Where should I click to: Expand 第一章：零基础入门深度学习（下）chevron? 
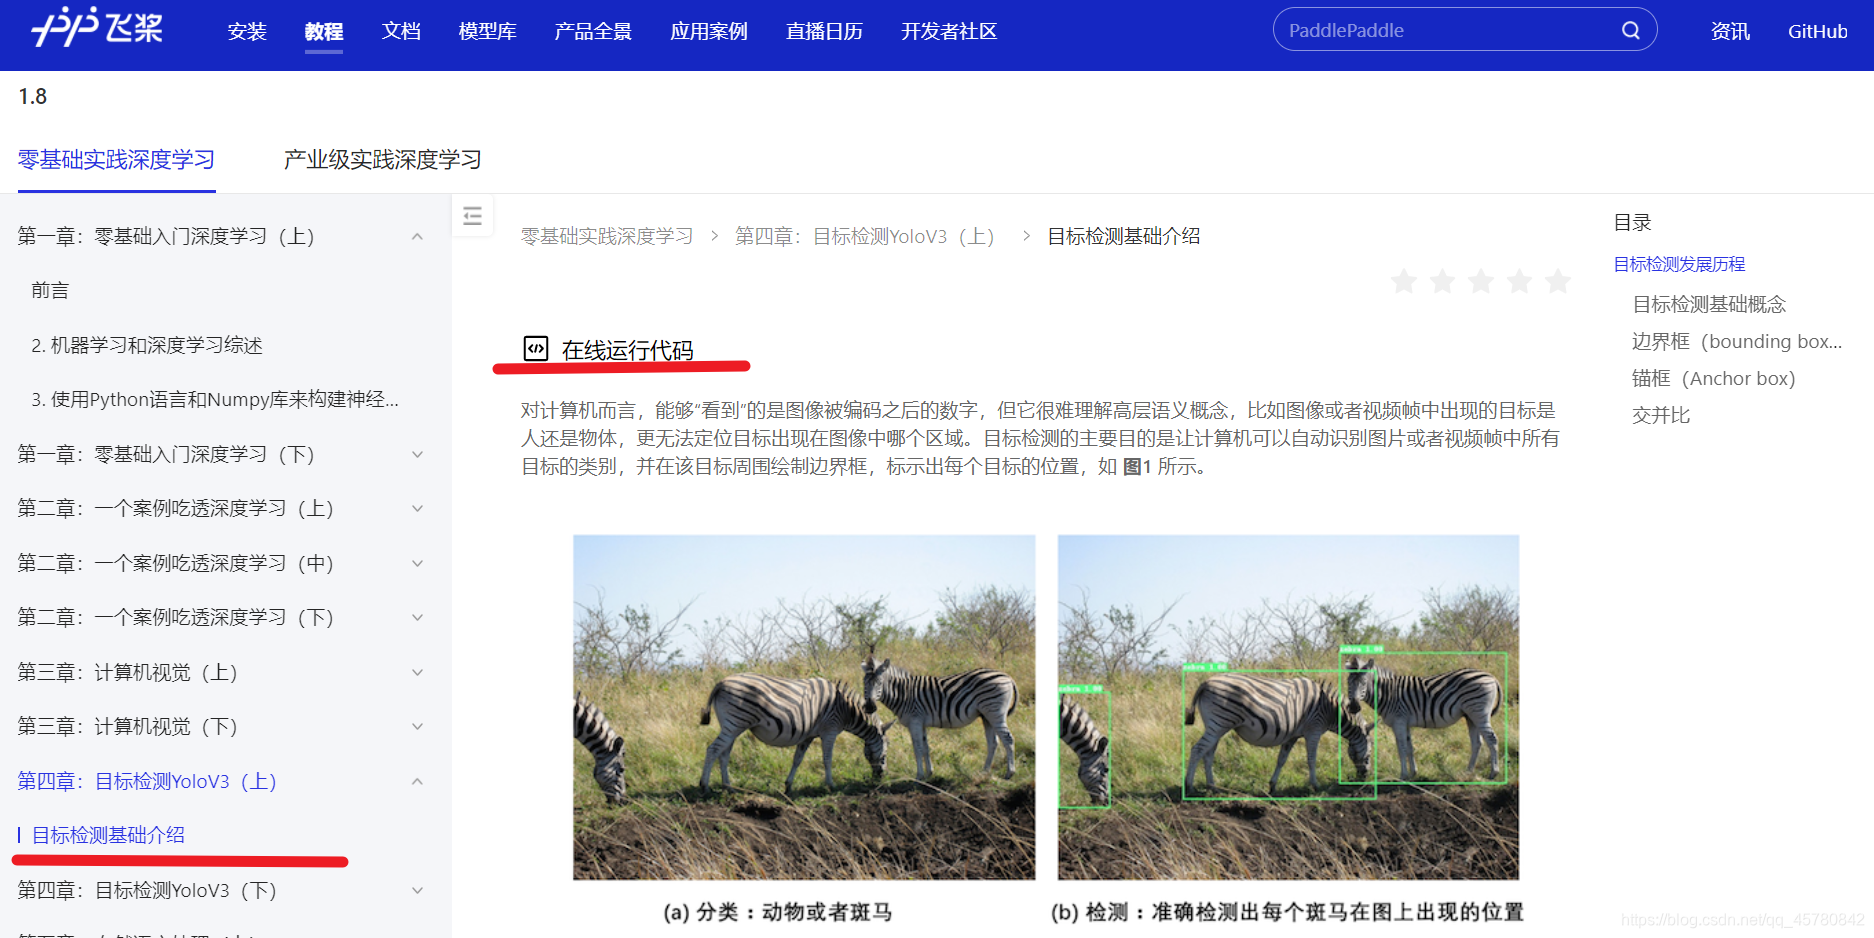417,454
